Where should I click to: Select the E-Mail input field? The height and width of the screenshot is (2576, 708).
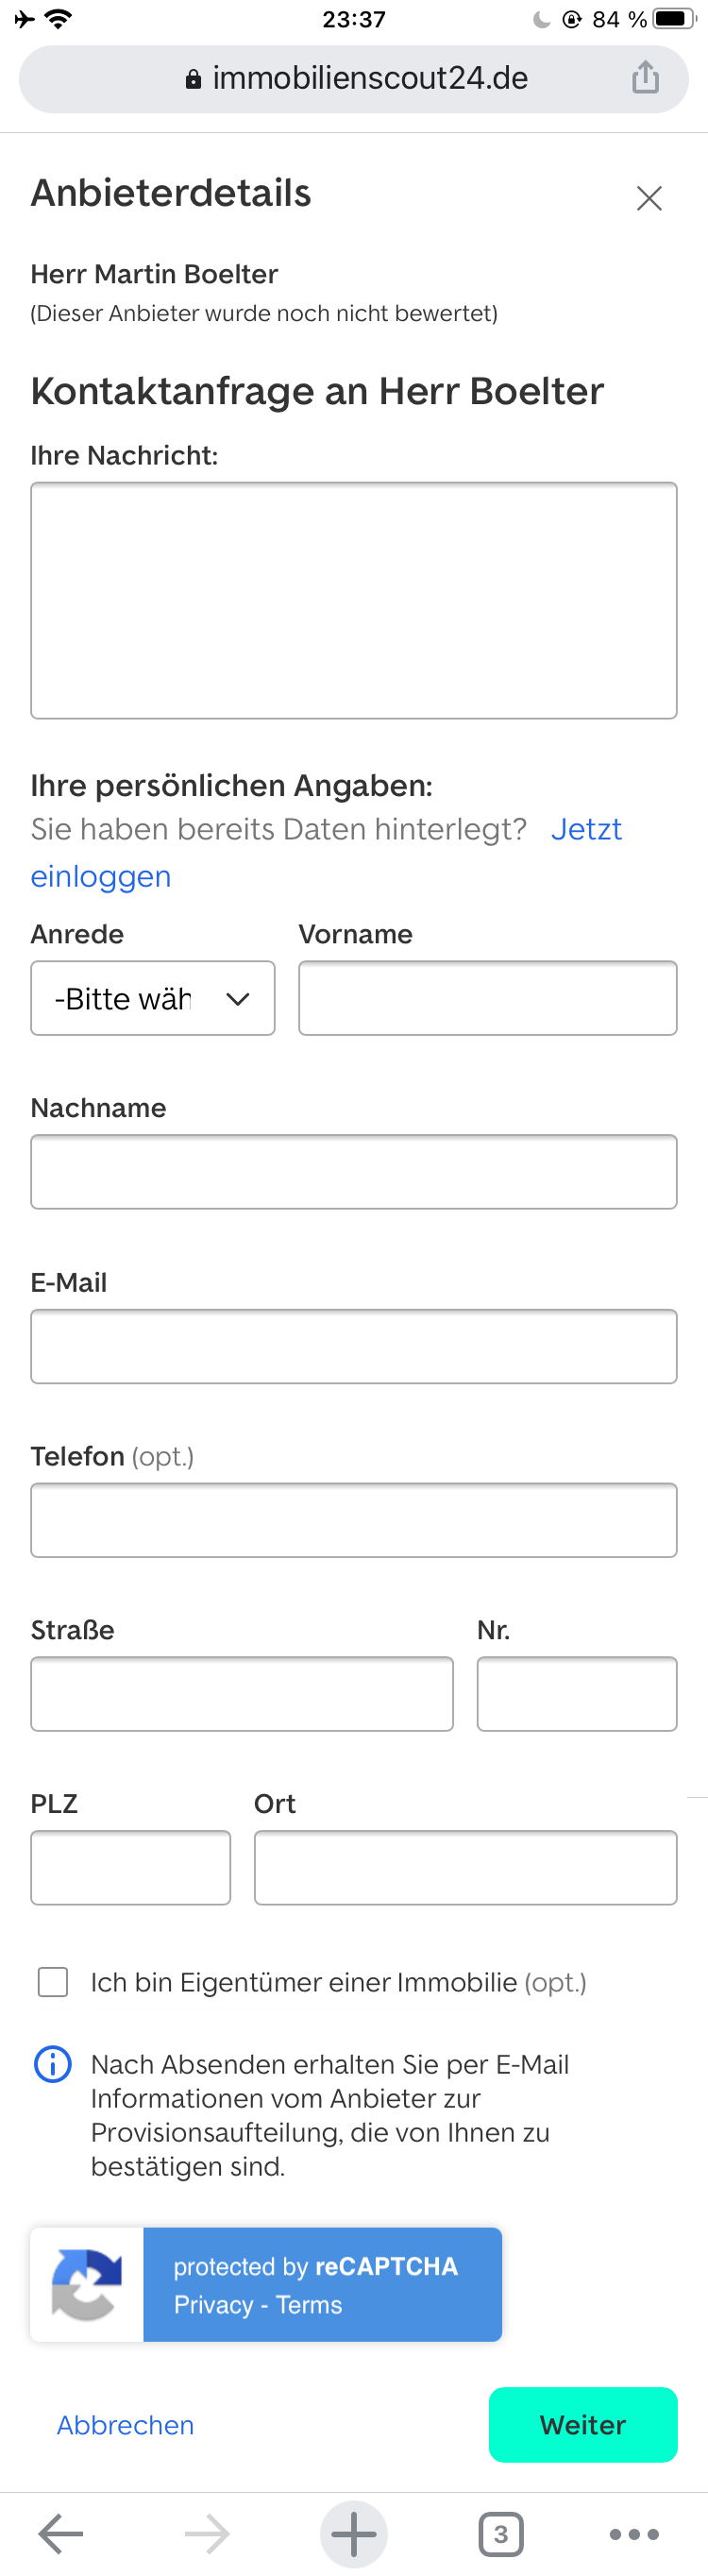(354, 1346)
